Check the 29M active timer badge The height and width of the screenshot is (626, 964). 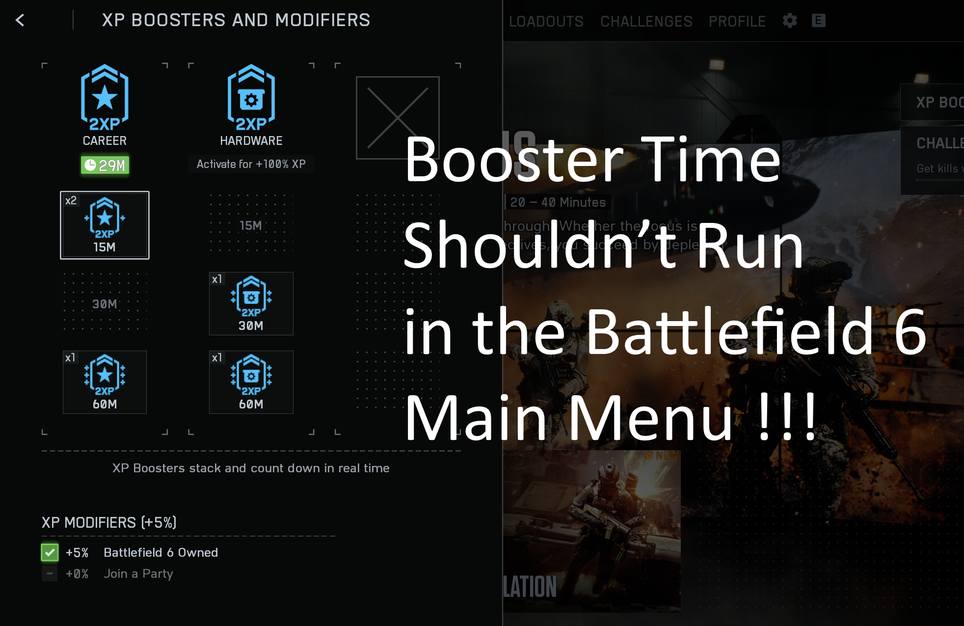click(x=105, y=165)
